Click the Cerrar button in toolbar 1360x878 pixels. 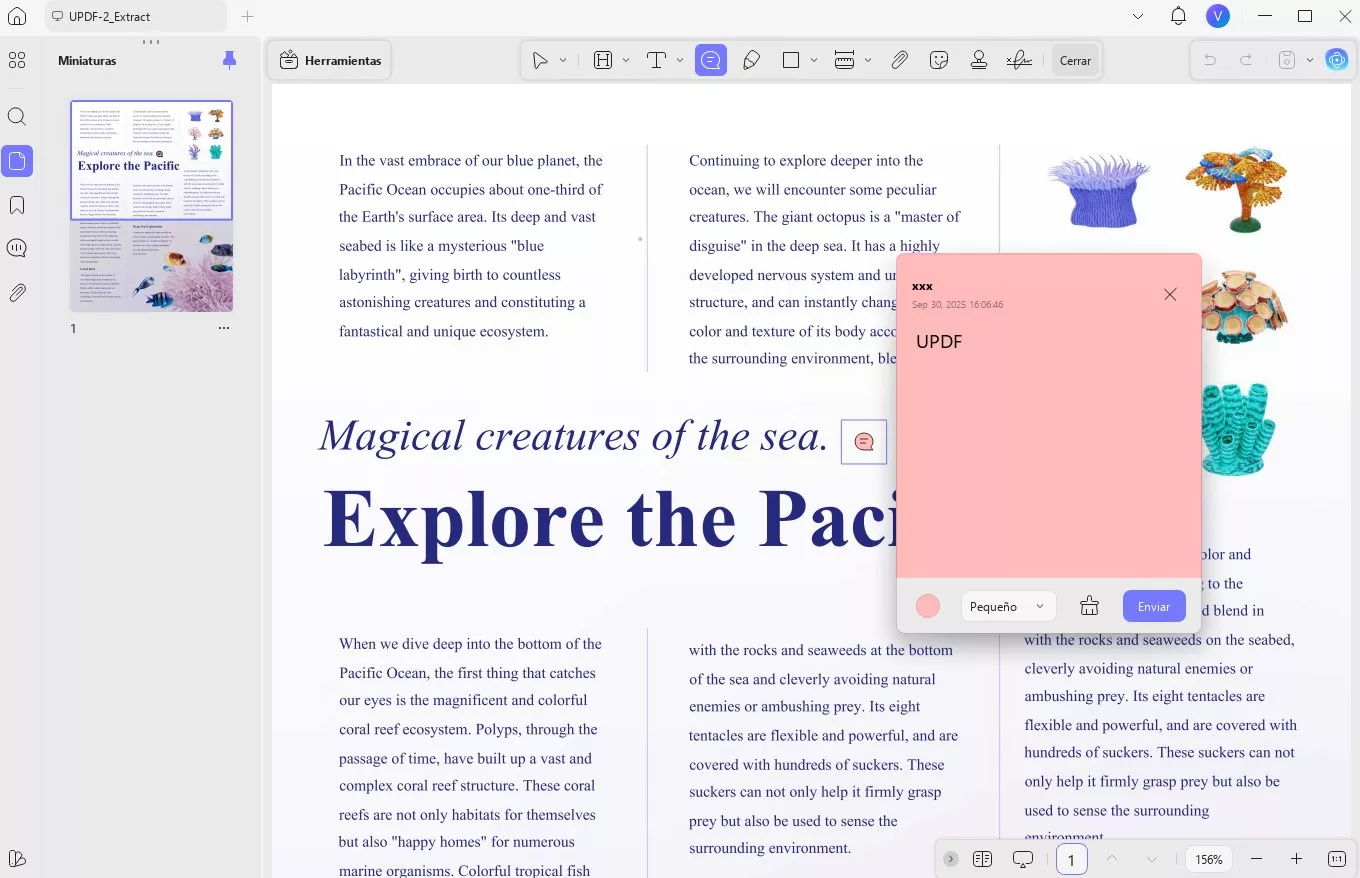coord(1076,61)
